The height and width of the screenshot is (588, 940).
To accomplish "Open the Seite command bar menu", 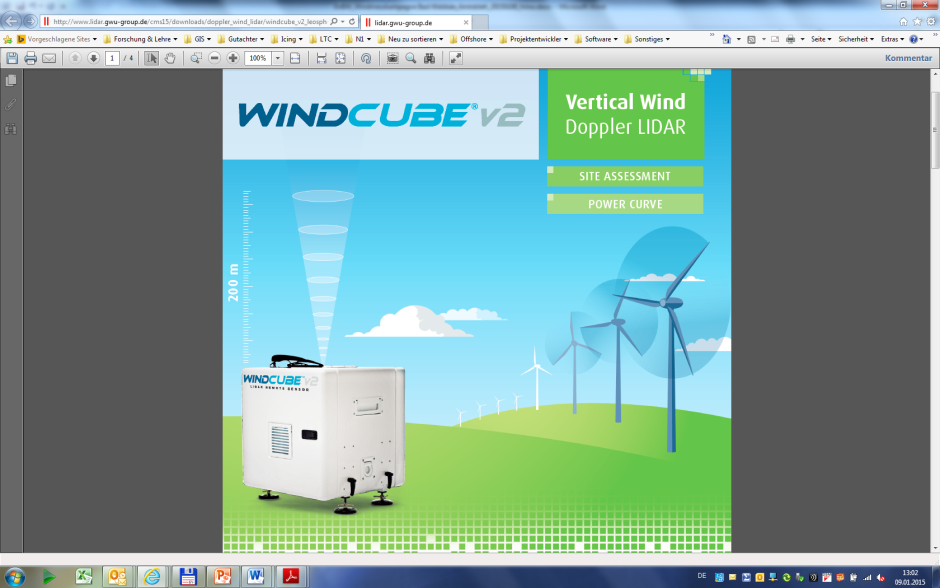I will tap(821, 39).
